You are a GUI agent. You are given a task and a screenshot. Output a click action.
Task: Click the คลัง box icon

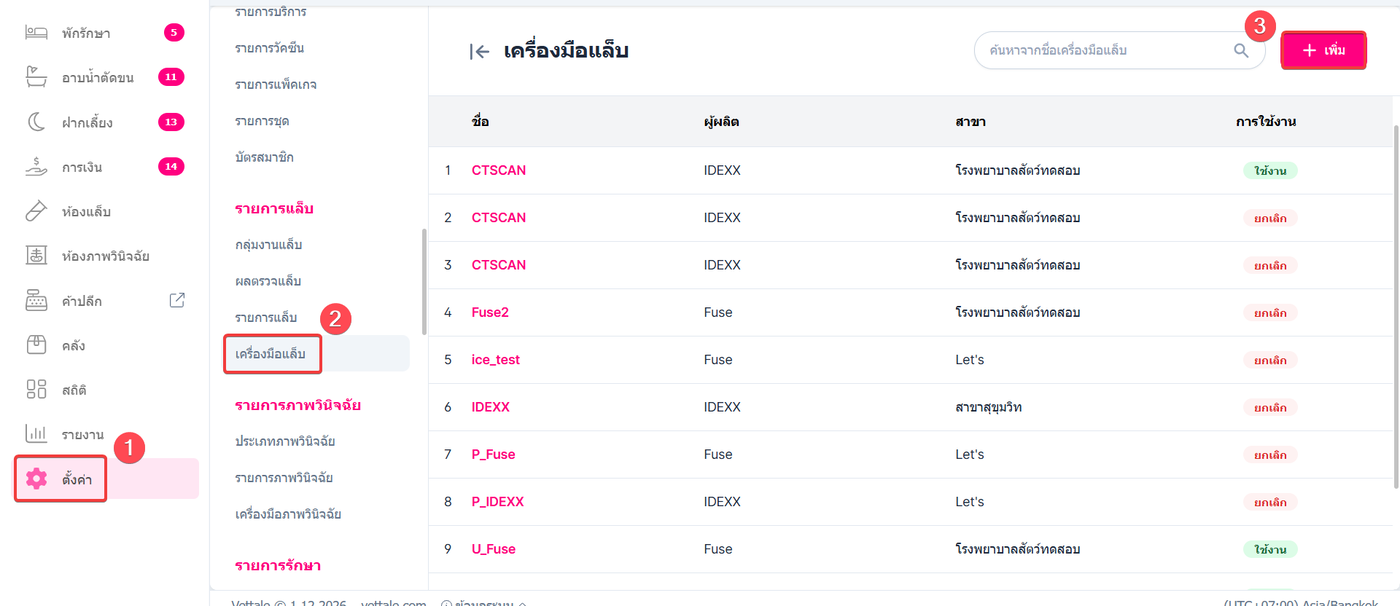click(37, 345)
